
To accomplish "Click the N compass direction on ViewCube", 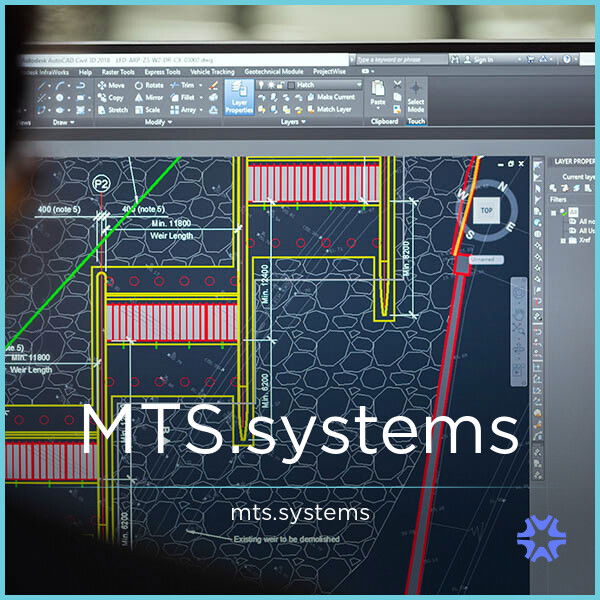I will (502, 187).
